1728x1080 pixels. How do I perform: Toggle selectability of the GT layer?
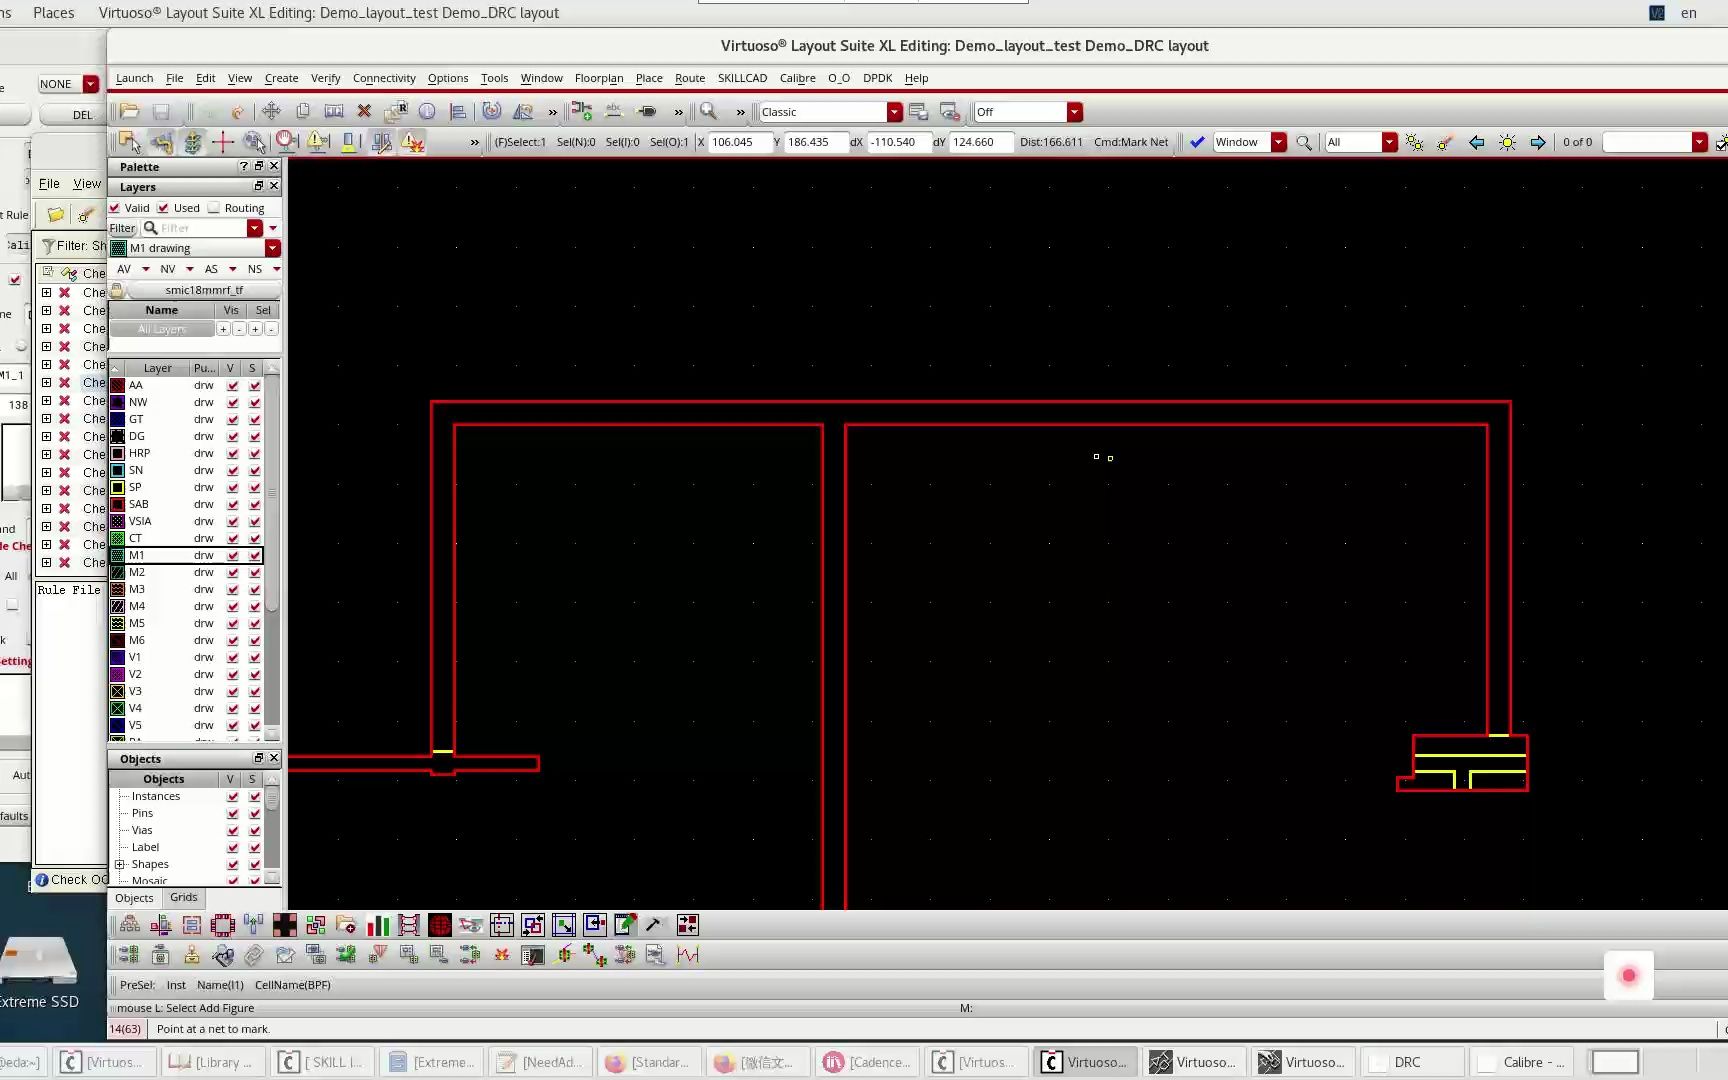(255, 419)
